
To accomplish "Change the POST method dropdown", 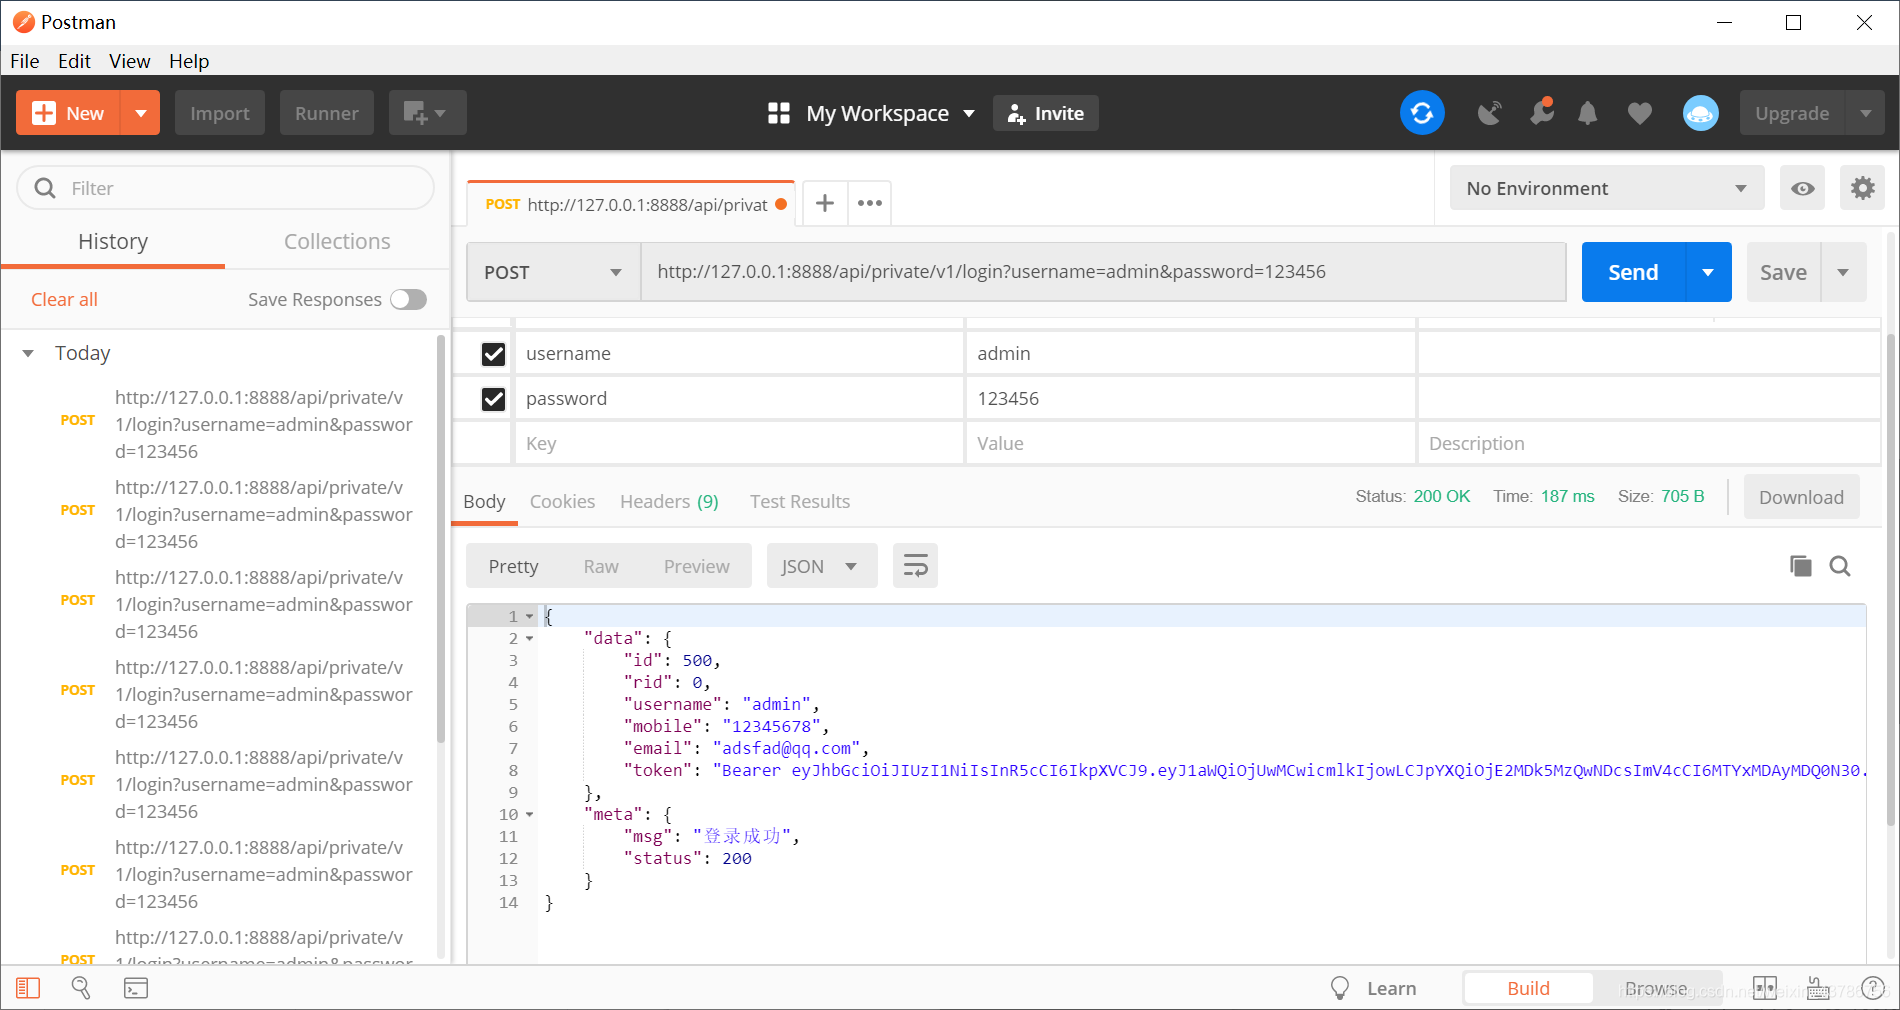I will pos(553,272).
